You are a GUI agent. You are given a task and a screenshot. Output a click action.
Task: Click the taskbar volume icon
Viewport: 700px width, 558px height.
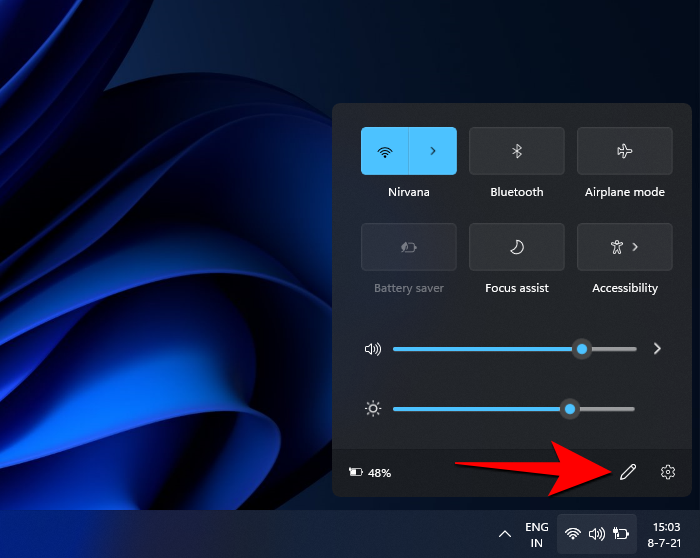click(x=596, y=533)
